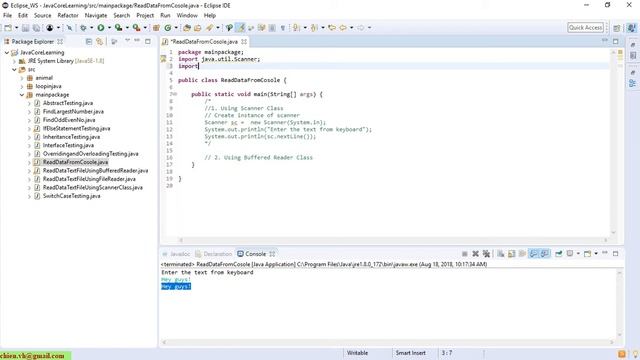Toggle Show Console on Standard Error change
Image resolution: width=640 pixels, height=360 pixels.
(544, 254)
